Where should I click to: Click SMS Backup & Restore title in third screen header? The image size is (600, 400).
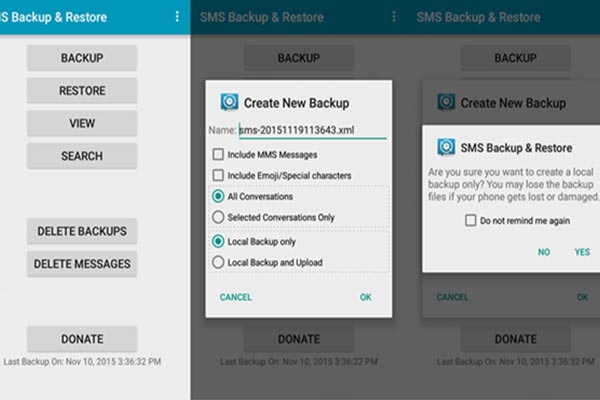478,17
